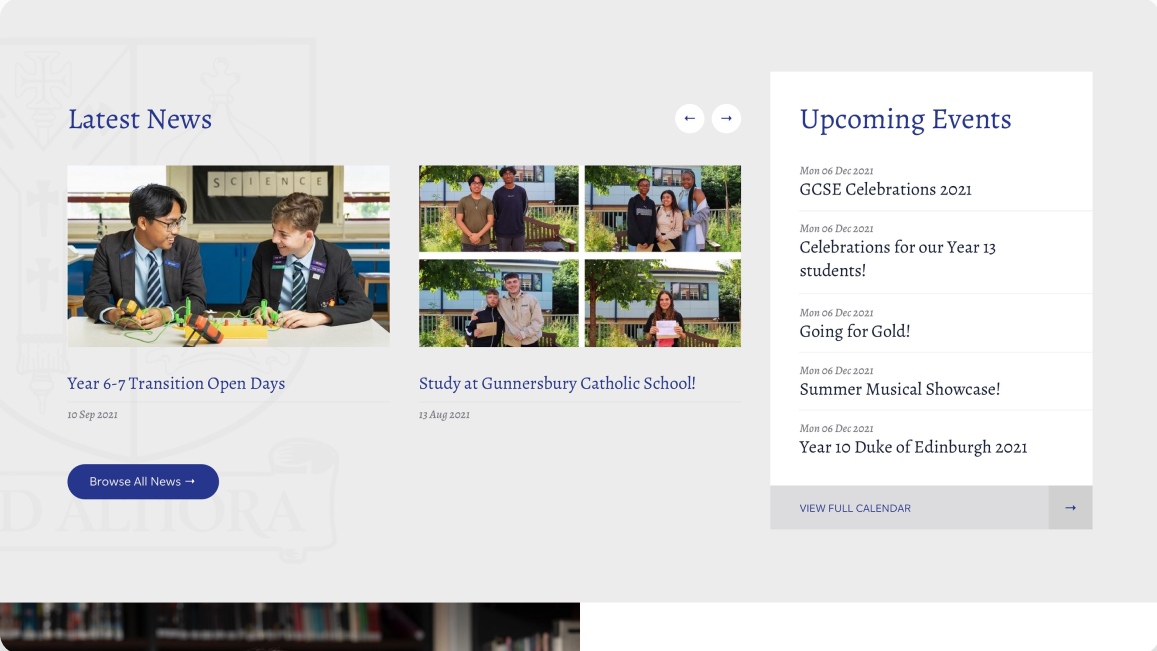
Task: Click photo of two boys holding envelopes
Action: coord(498,304)
